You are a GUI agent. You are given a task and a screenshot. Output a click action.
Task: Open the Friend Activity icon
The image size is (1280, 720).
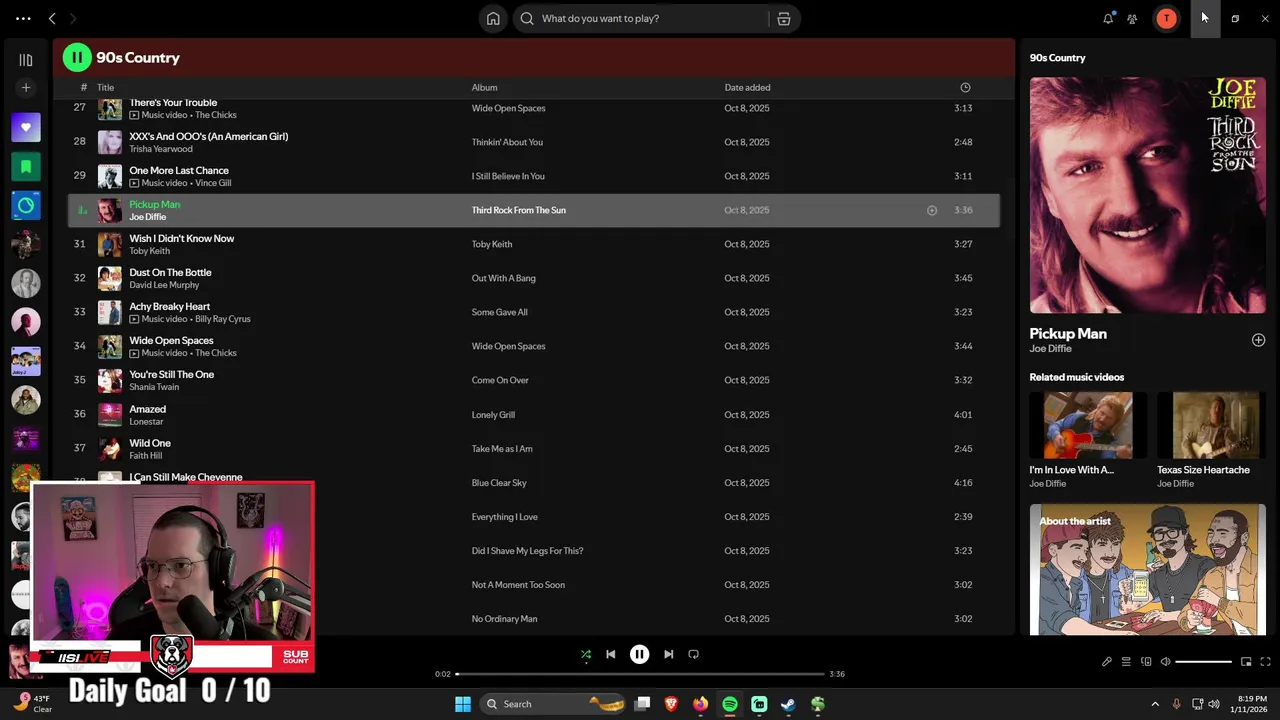pyautogui.click(x=1132, y=18)
